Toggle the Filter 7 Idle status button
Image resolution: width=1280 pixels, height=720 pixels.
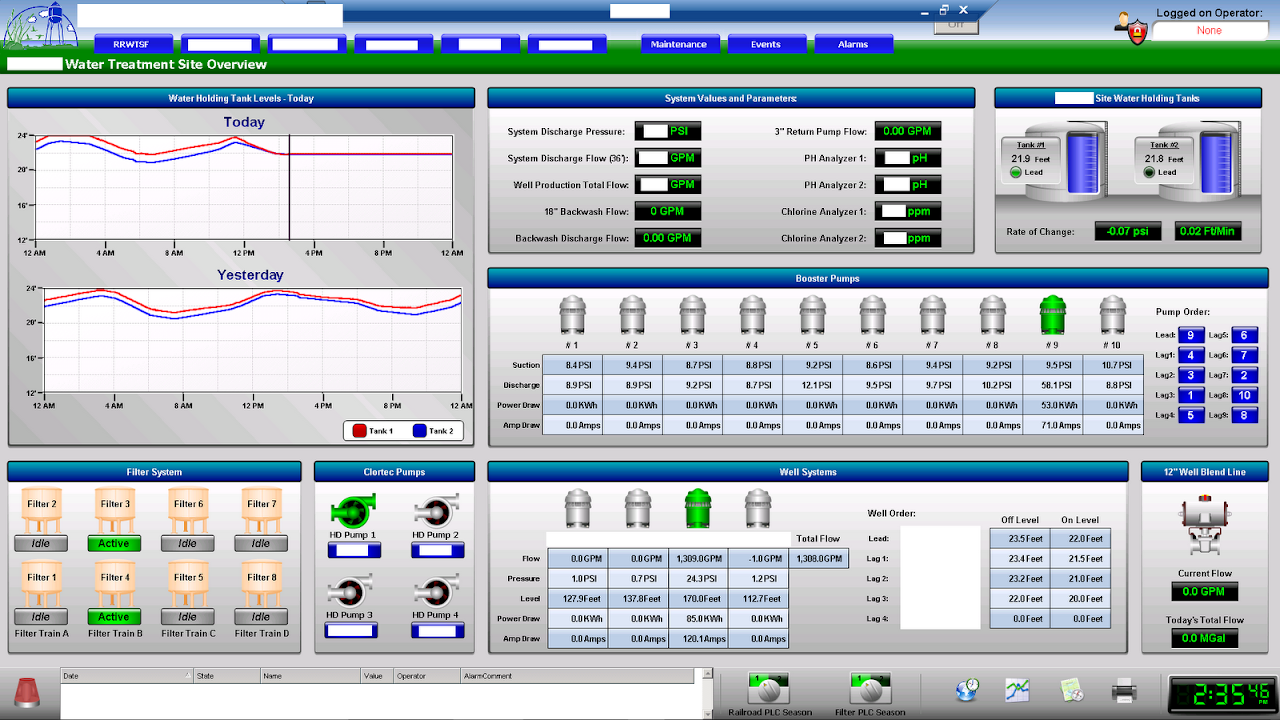[260, 544]
